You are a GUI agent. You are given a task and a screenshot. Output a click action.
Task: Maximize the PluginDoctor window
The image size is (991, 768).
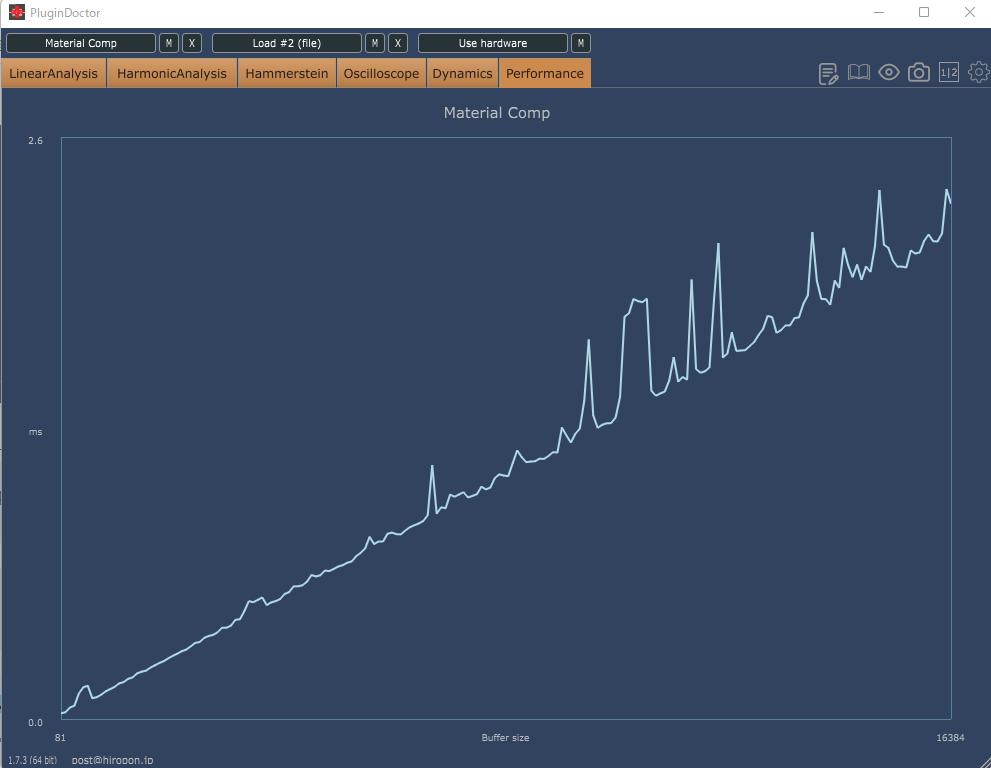[x=924, y=12]
